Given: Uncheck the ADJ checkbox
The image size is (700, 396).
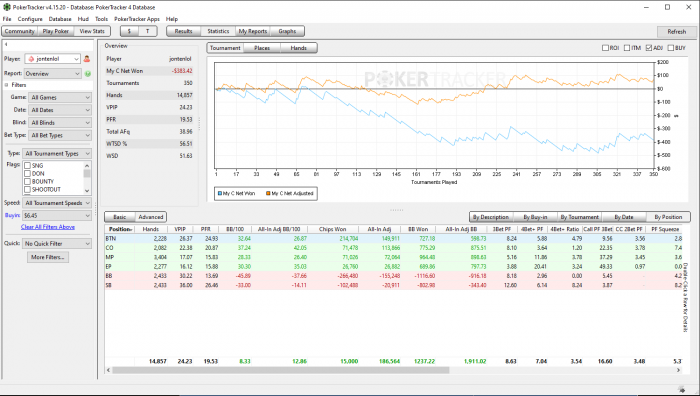Looking at the screenshot, I should click(x=649, y=48).
